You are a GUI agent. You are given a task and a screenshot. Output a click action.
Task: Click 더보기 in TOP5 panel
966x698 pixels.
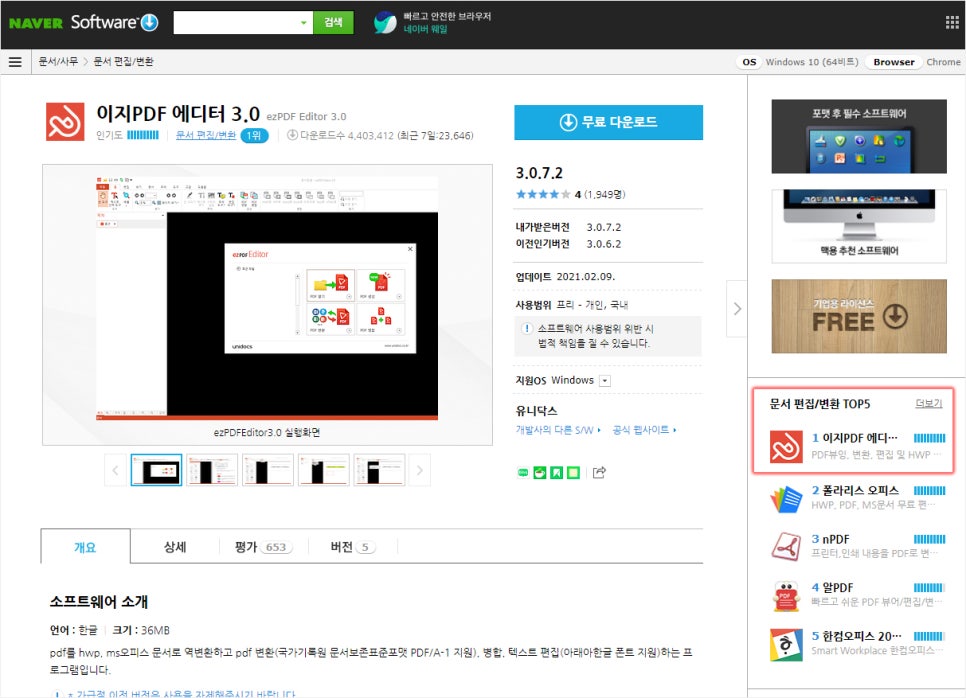pyautogui.click(x=928, y=404)
